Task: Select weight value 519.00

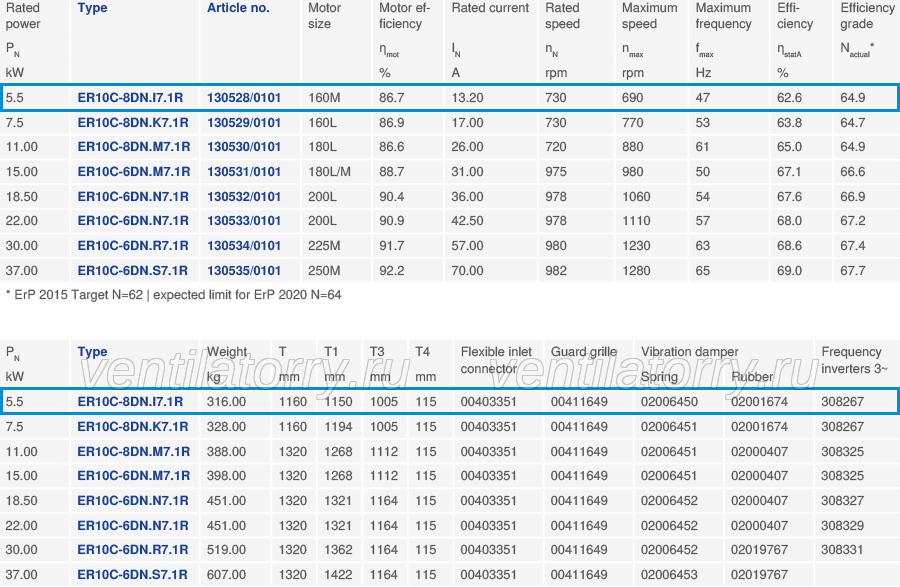Action: [x=226, y=550]
